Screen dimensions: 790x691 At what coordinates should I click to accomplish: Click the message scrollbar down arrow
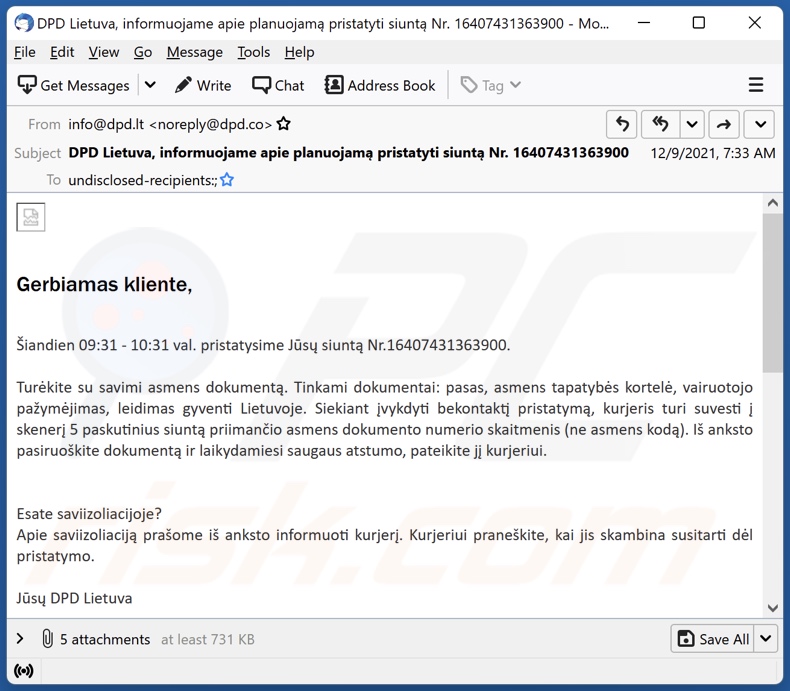(x=772, y=608)
